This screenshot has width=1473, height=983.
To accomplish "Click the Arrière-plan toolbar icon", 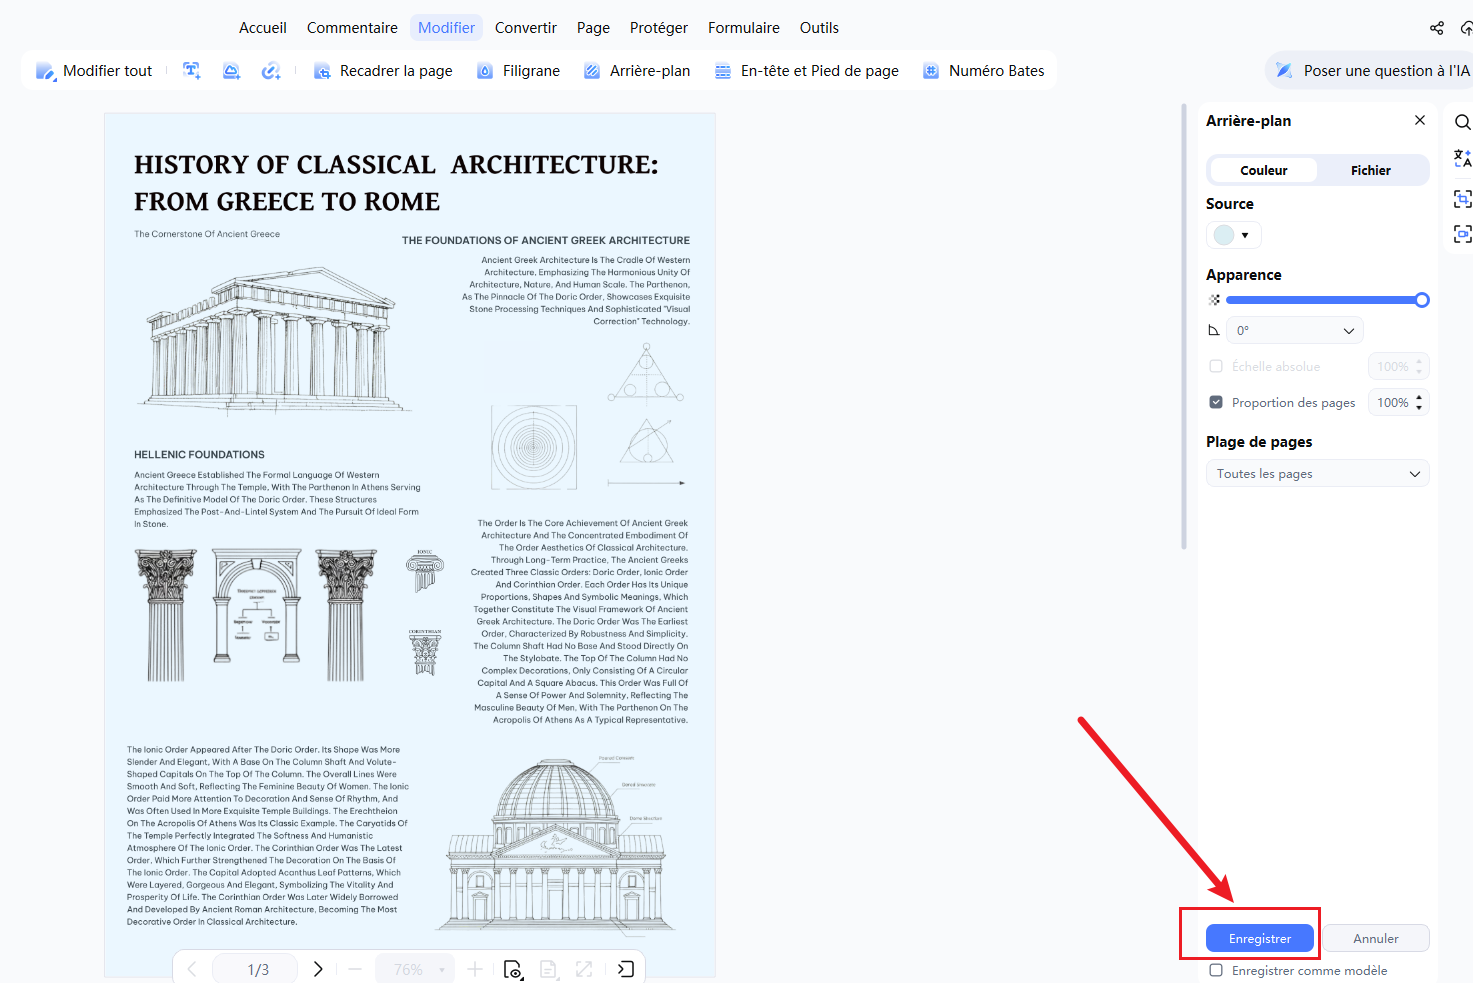I will tap(592, 71).
